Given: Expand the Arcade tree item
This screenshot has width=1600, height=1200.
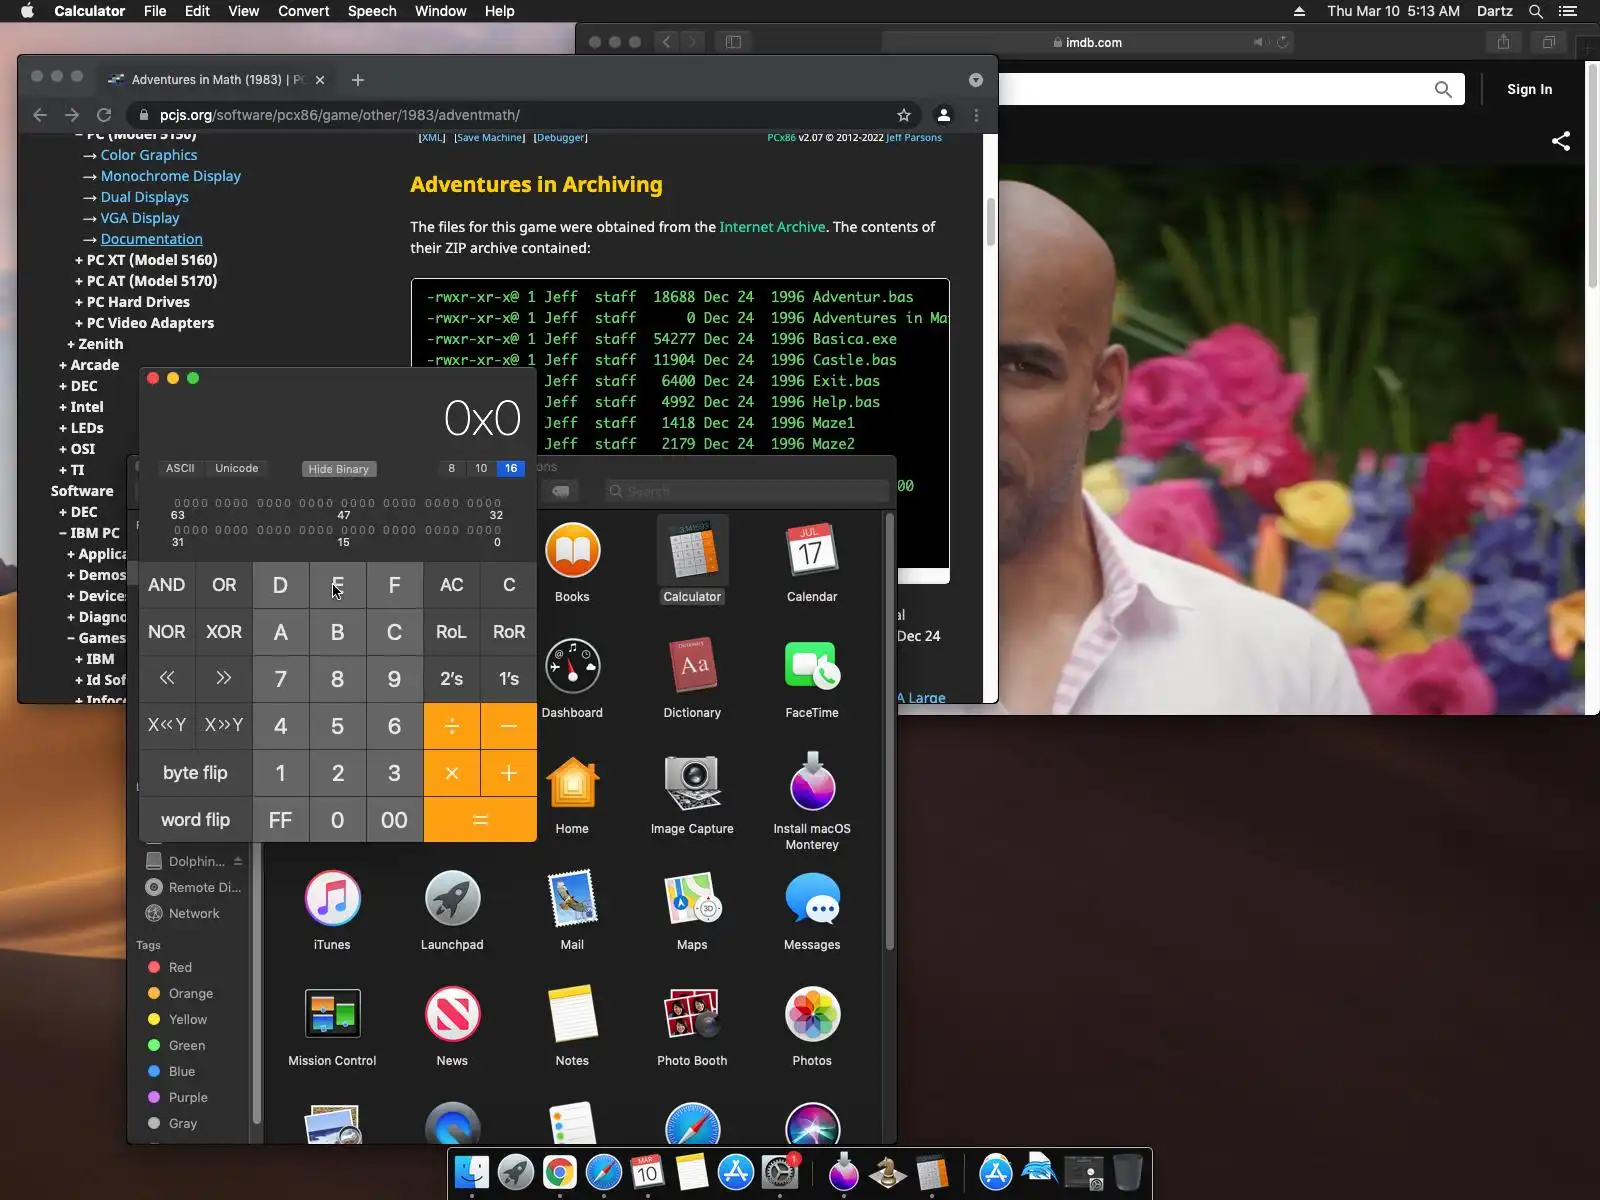Looking at the screenshot, I should pos(89,365).
